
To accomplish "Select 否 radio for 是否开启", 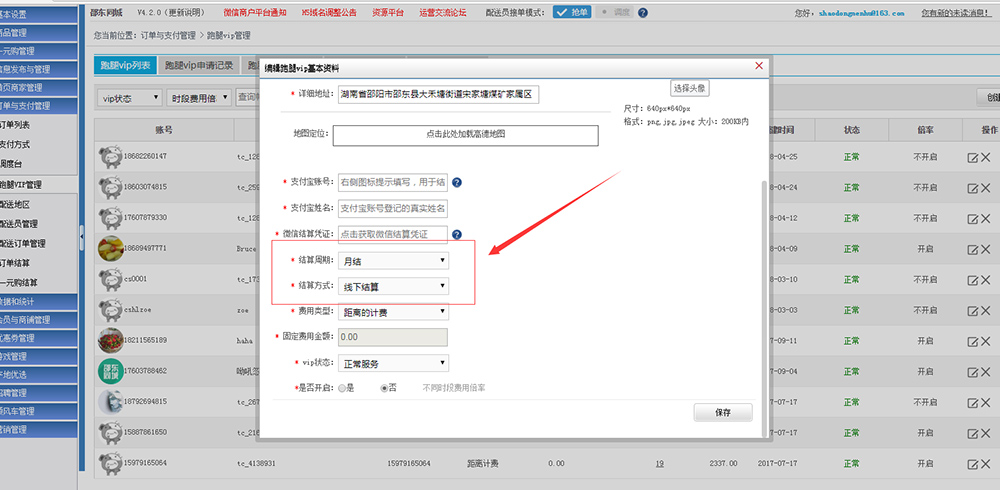I will coord(384,388).
